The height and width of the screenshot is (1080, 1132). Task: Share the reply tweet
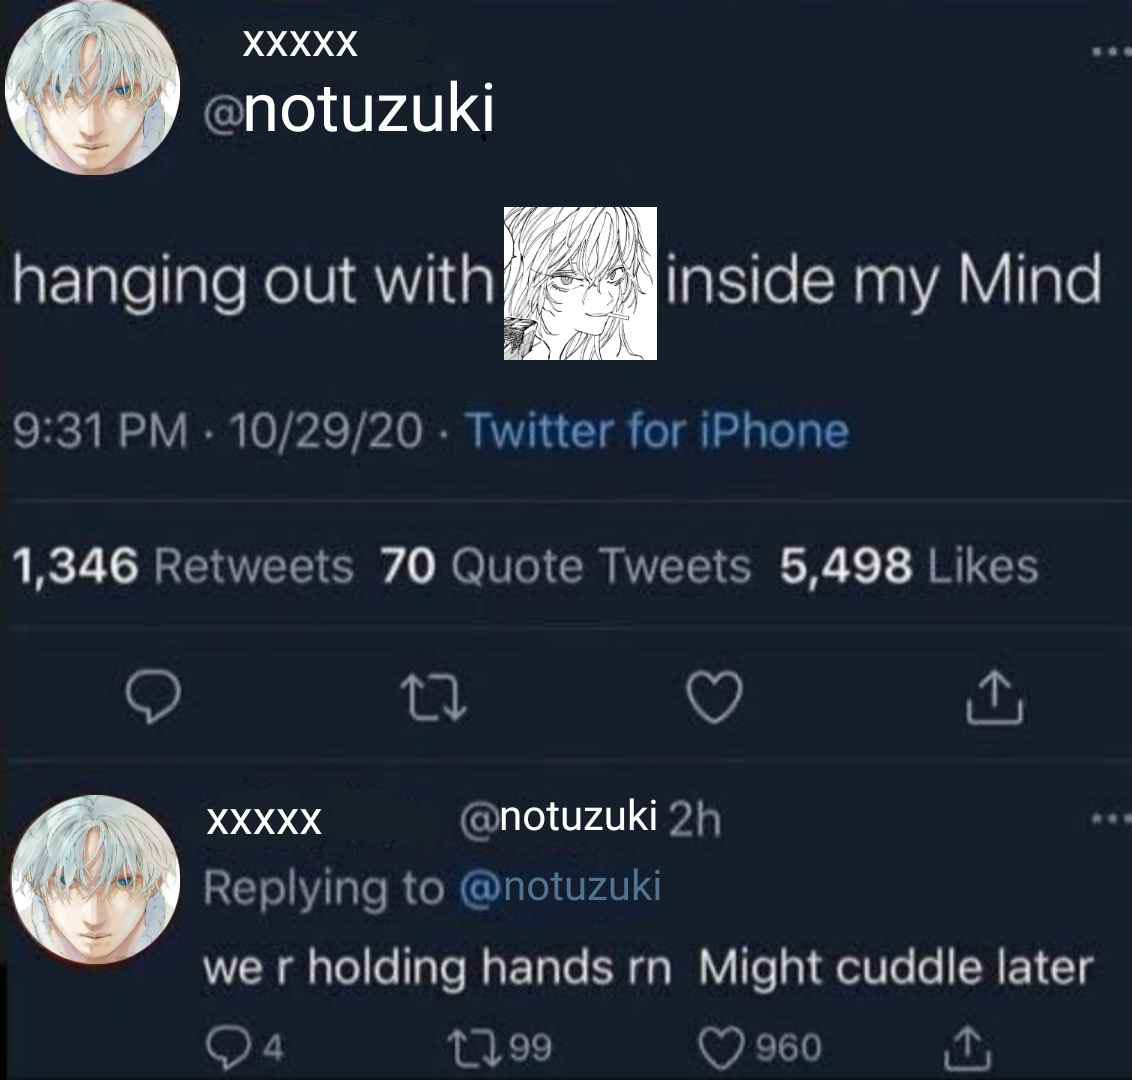click(x=968, y=1049)
